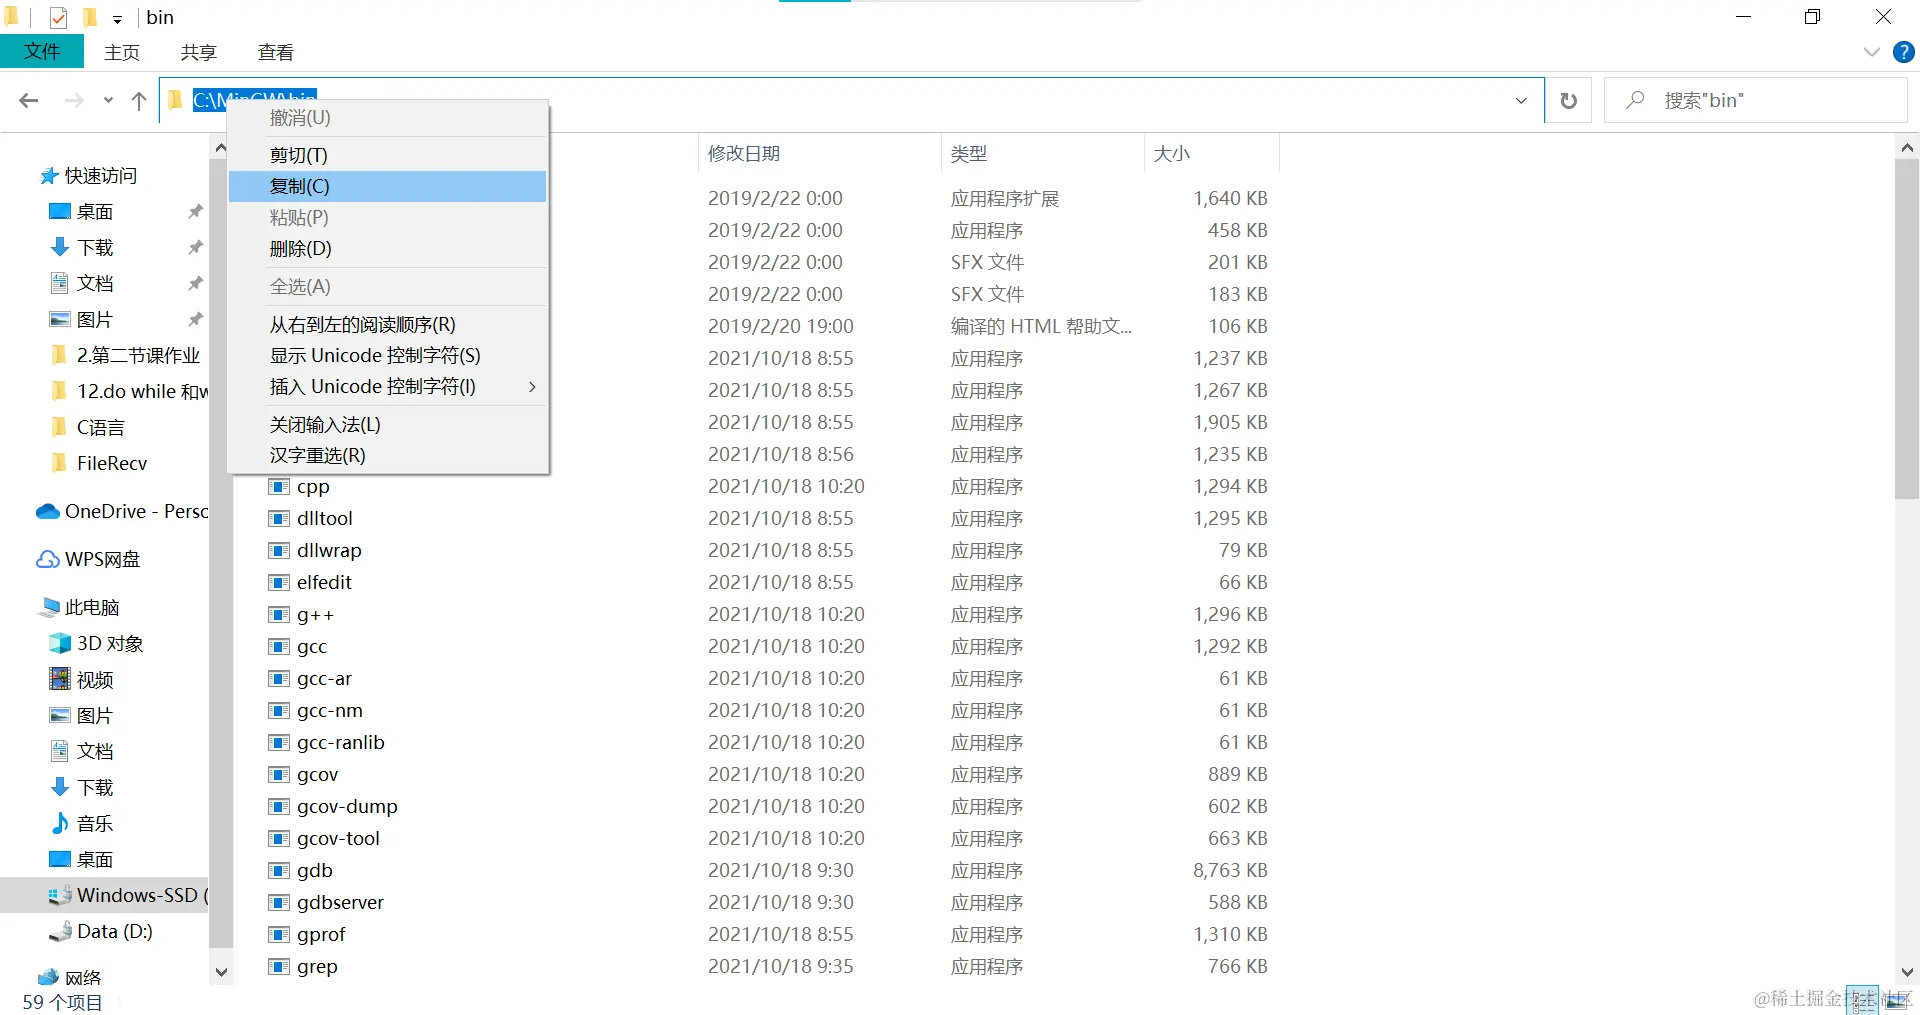Expand the ribbon with the chevron
The height and width of the screenshot is (1015, 1920).
coord(1872,52)
